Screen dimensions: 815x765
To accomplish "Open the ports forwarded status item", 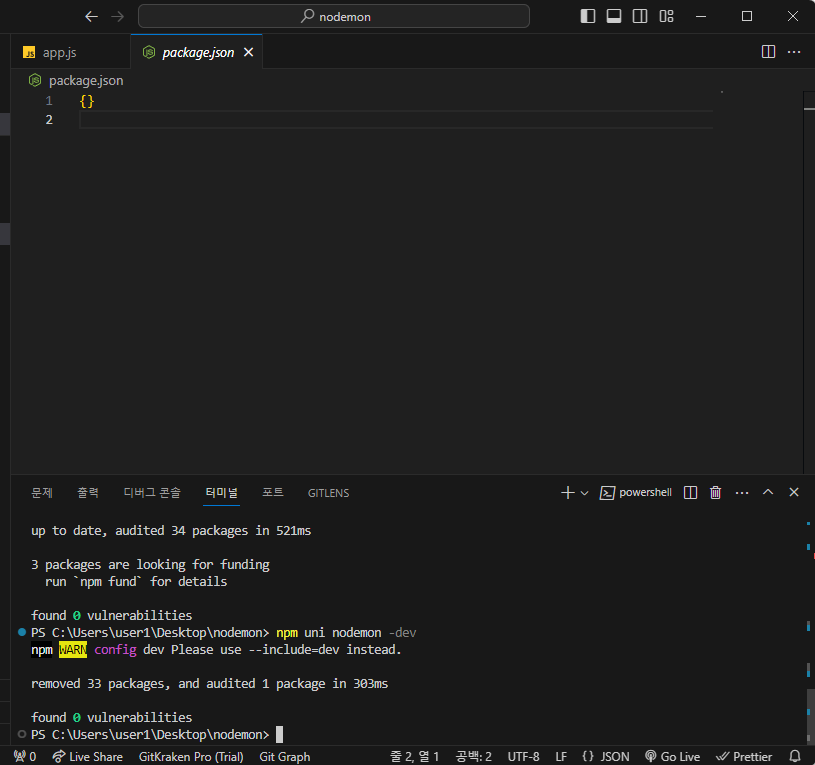I will 25,757.
